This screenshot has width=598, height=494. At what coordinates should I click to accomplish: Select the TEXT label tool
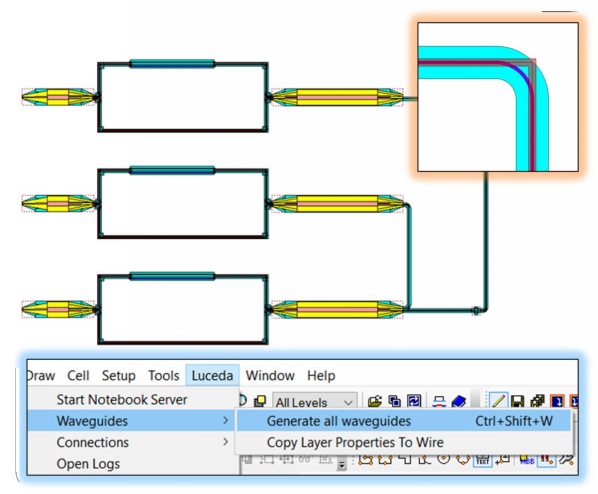coord(482,459)
